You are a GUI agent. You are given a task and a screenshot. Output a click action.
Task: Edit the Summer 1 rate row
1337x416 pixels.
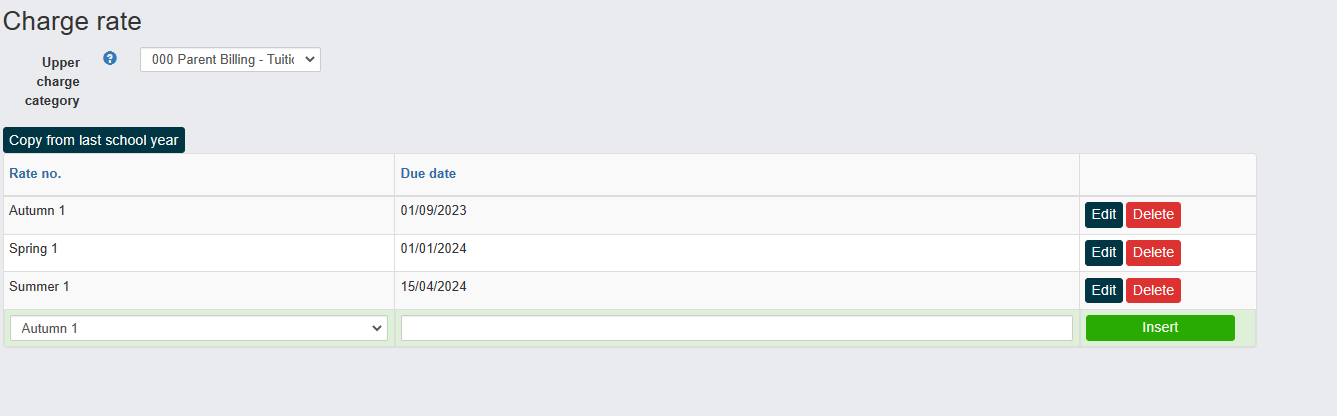click(1104, 291)
